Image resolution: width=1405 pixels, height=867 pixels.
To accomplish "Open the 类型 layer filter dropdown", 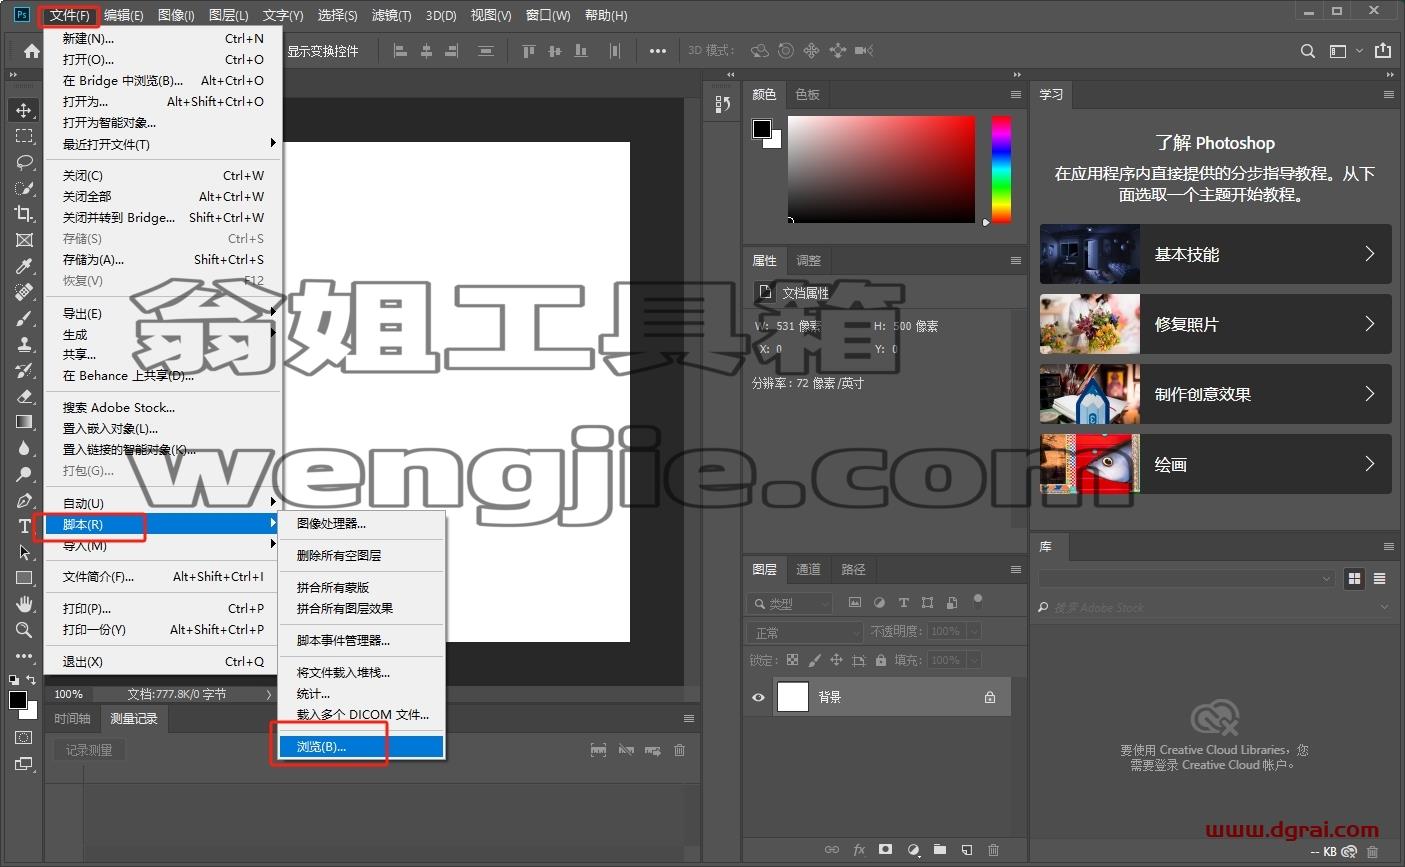I will (x=790, y=603).
